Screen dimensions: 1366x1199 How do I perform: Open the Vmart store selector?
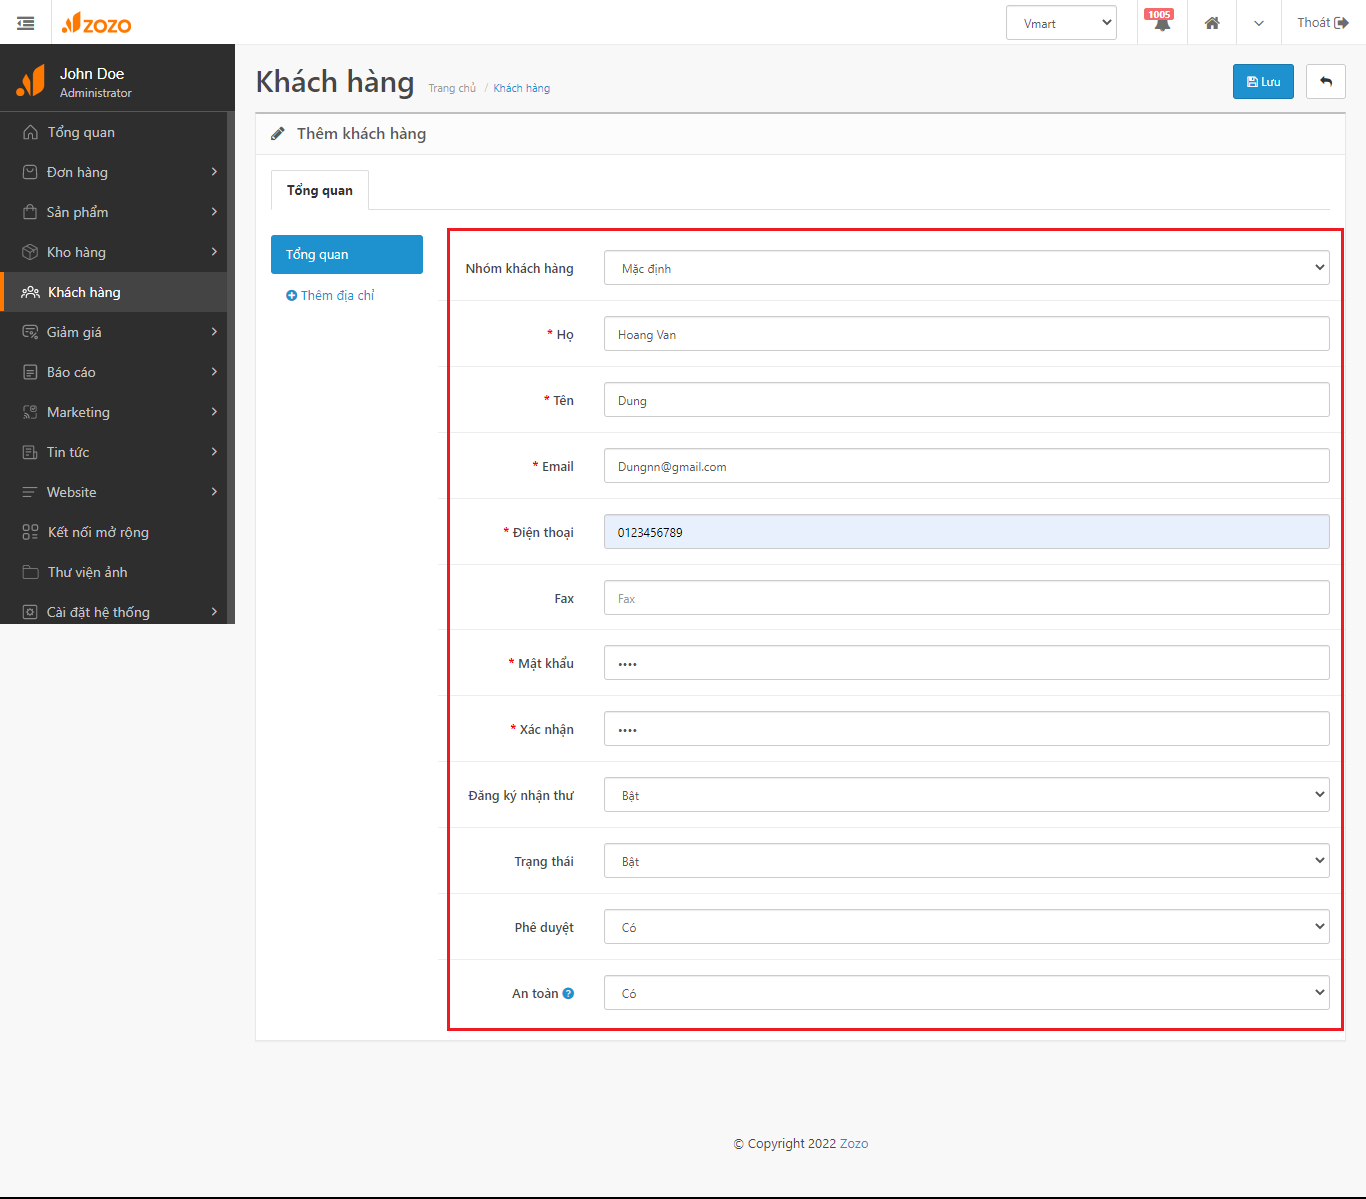pyautogui.click(x=1061, y=23)
